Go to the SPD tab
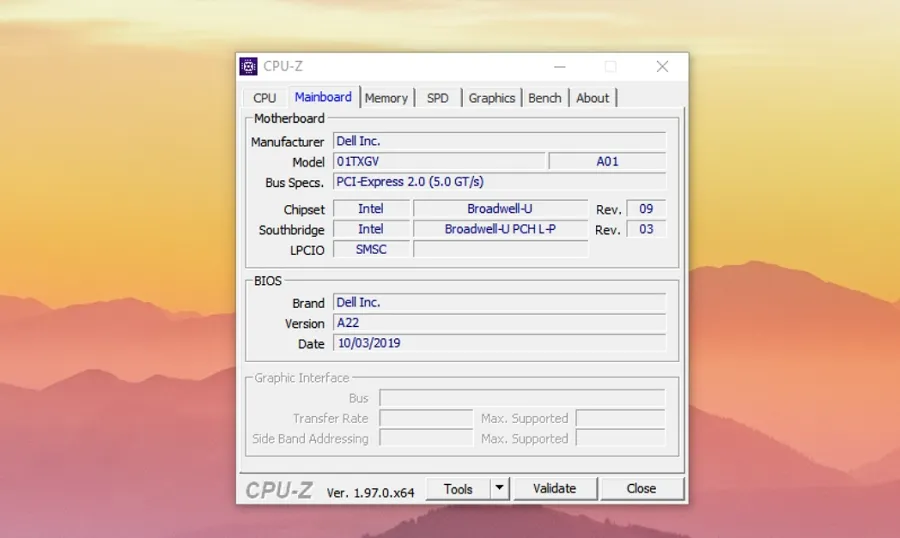 [437, 98]
